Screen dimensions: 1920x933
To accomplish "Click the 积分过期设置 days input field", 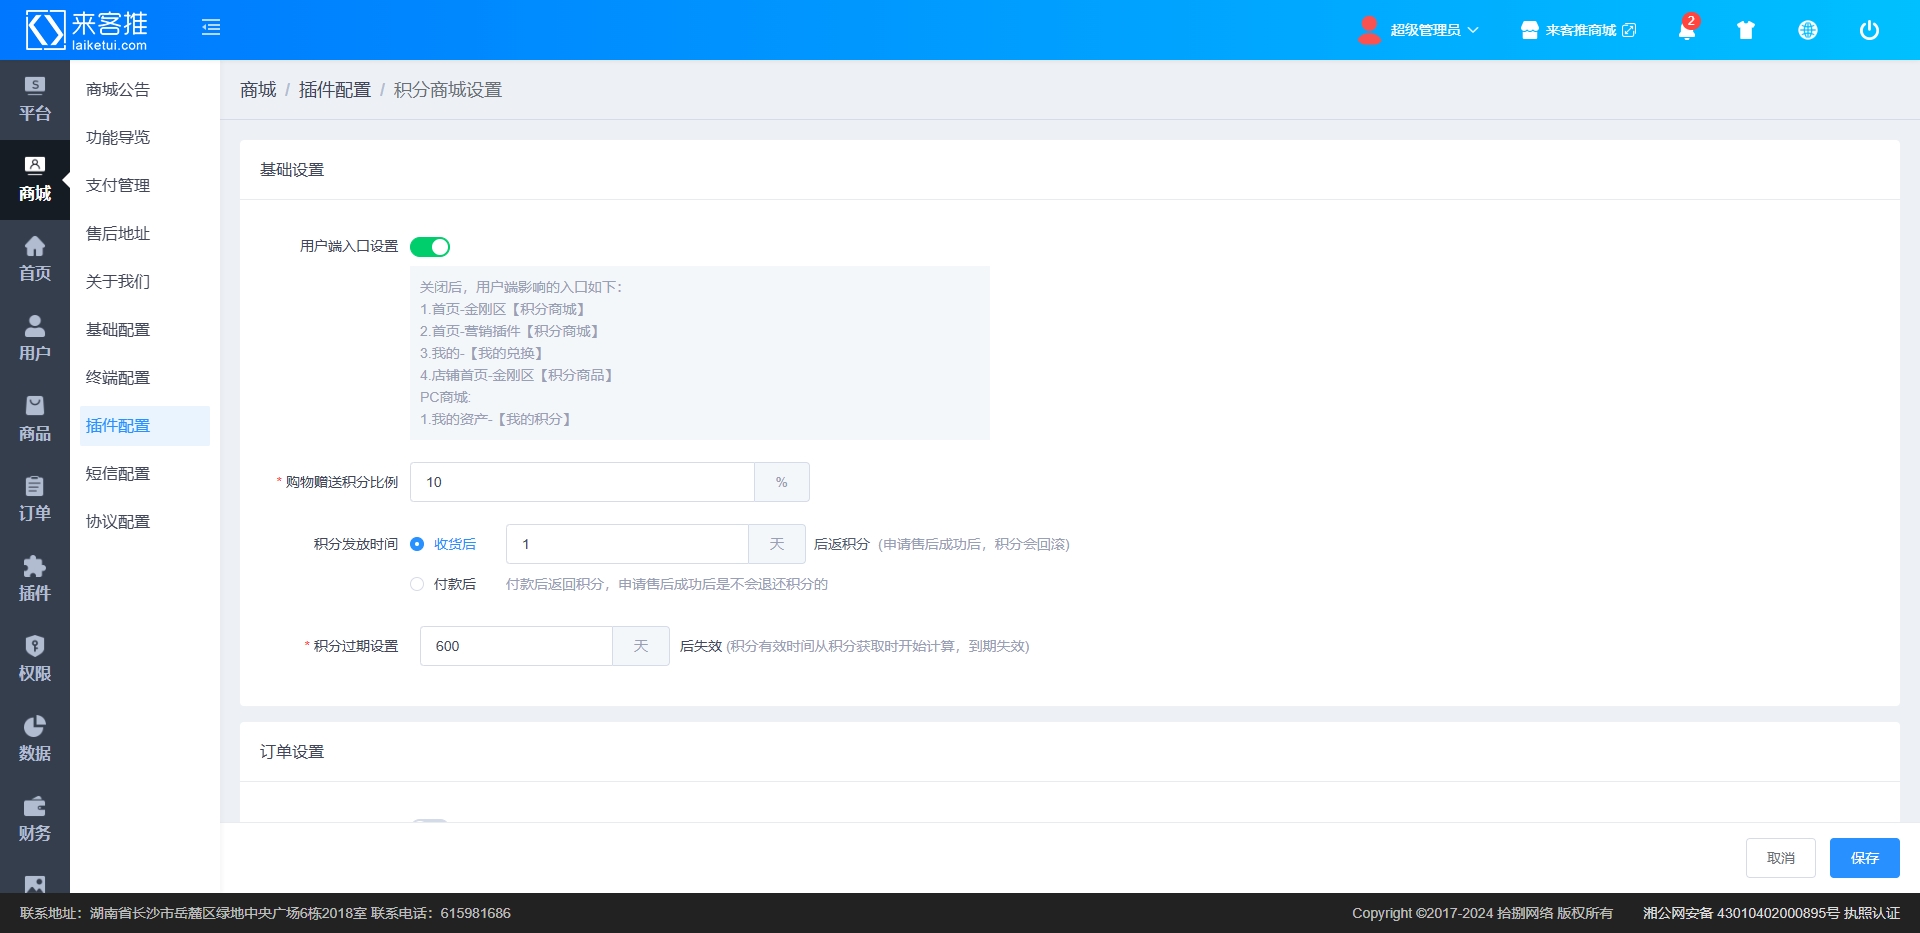I will (516, 646).
